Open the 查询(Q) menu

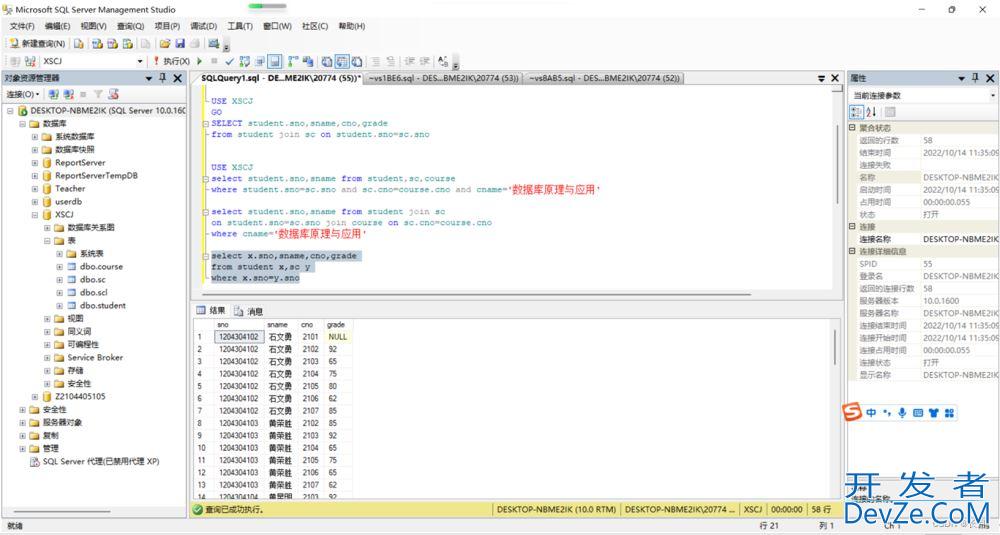click(130, 26)
